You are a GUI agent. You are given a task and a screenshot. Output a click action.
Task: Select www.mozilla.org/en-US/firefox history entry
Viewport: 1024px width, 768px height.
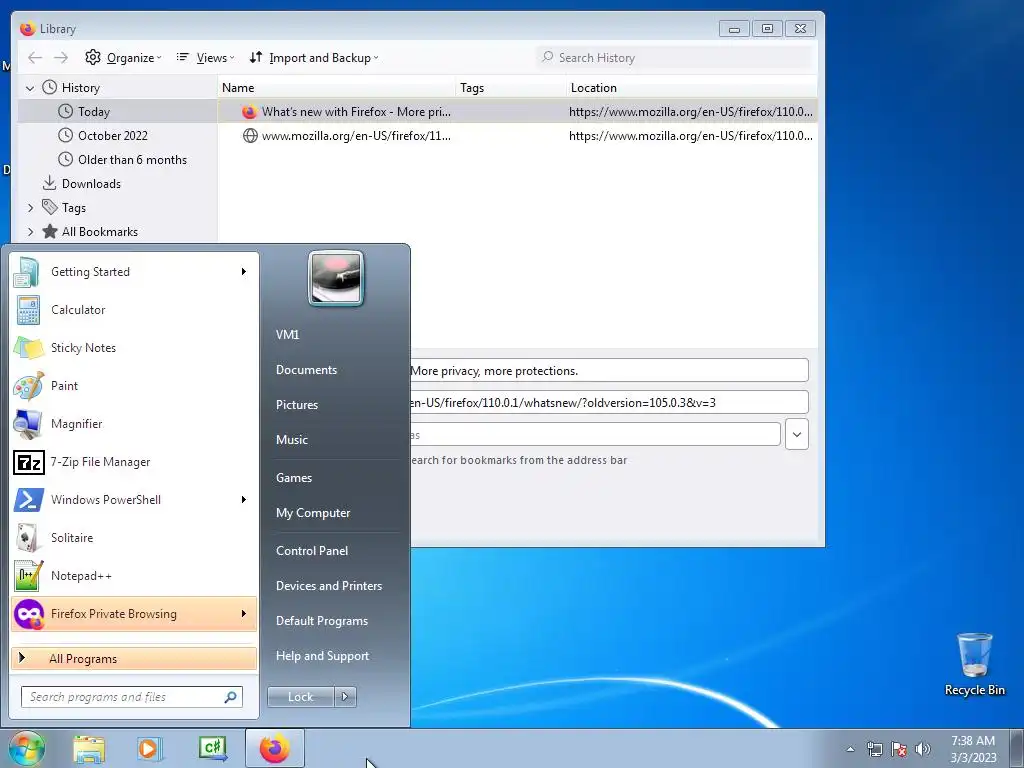[517, 136]
